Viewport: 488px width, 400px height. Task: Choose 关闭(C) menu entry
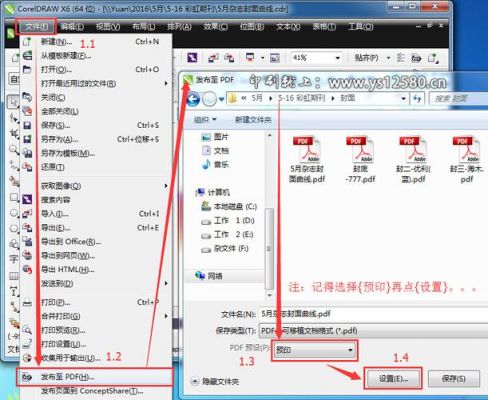97,98
